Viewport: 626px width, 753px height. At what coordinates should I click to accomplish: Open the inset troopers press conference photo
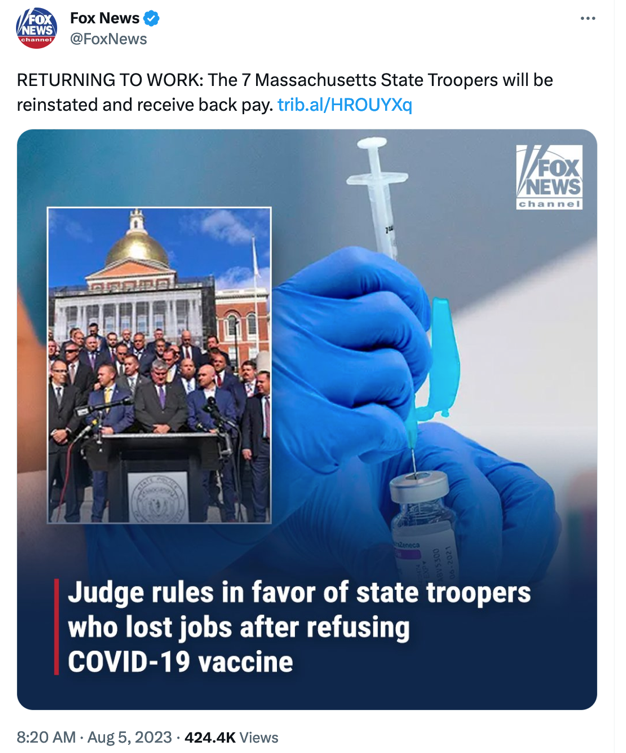tap(159, 365)
